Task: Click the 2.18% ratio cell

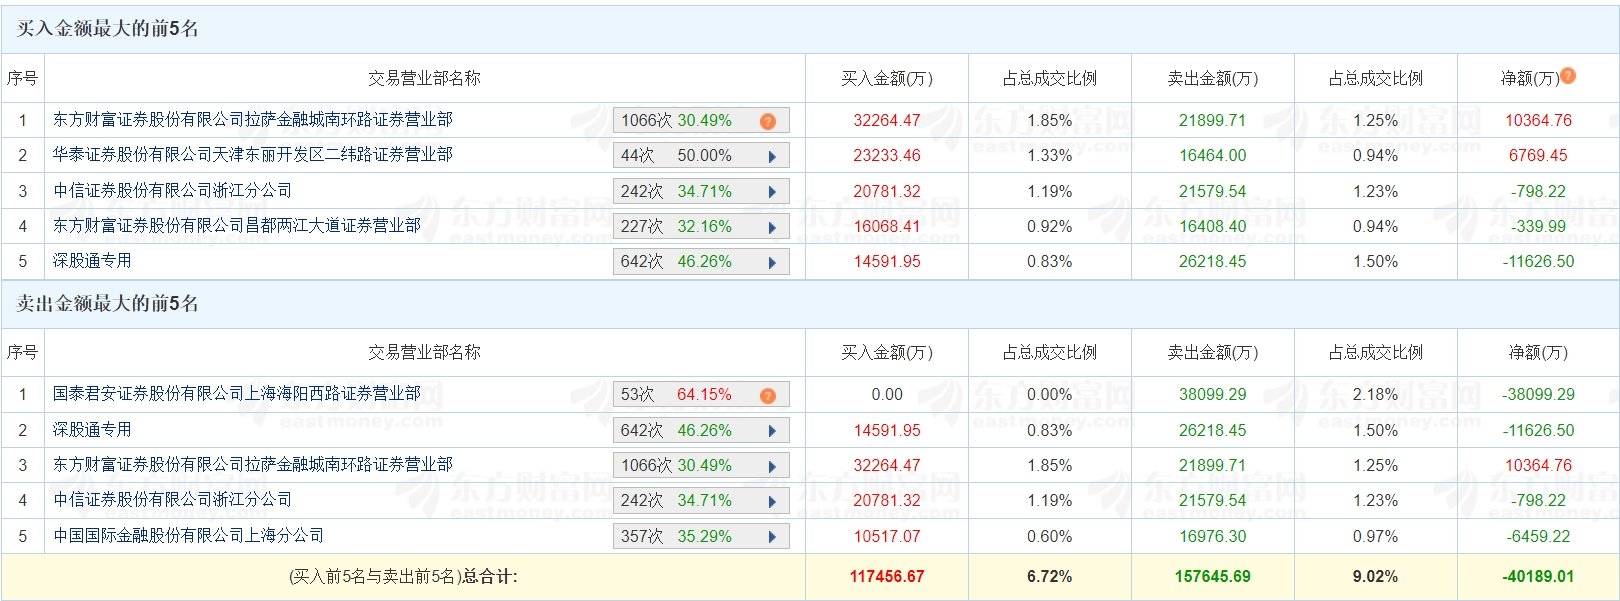Action: click(x=1376, y=395)
